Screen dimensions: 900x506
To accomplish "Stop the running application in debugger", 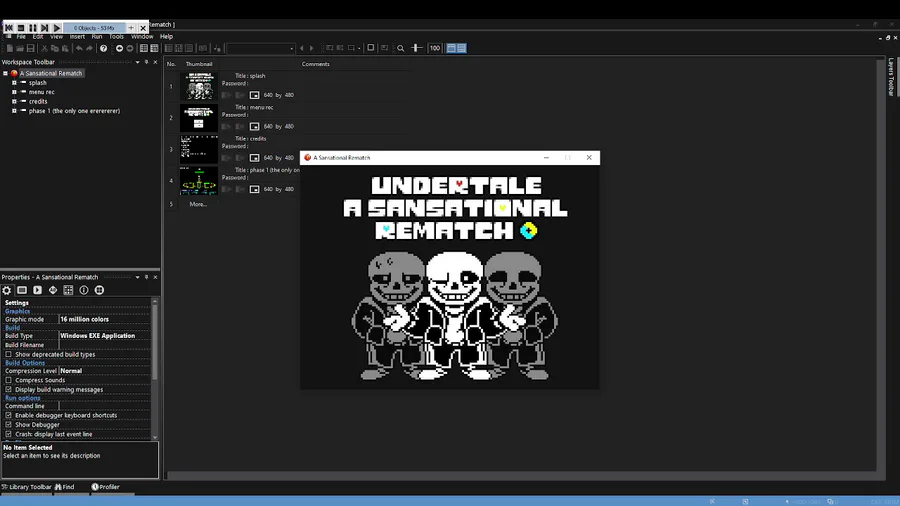I will coord(21,28).
